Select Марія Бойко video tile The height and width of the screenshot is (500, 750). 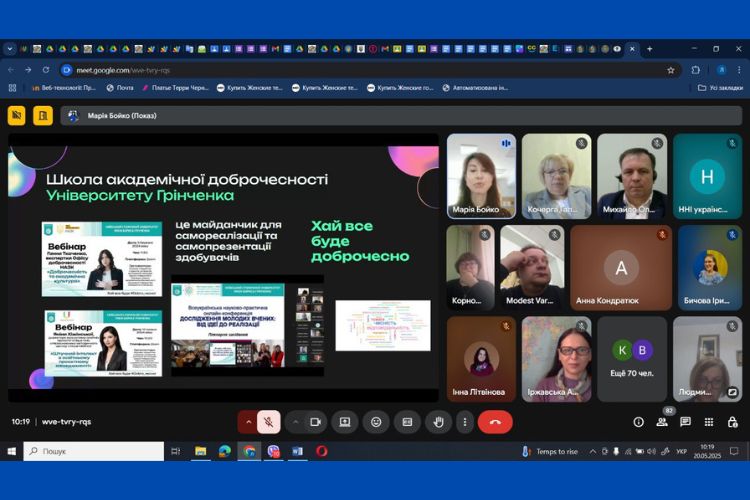coord(481,176)
